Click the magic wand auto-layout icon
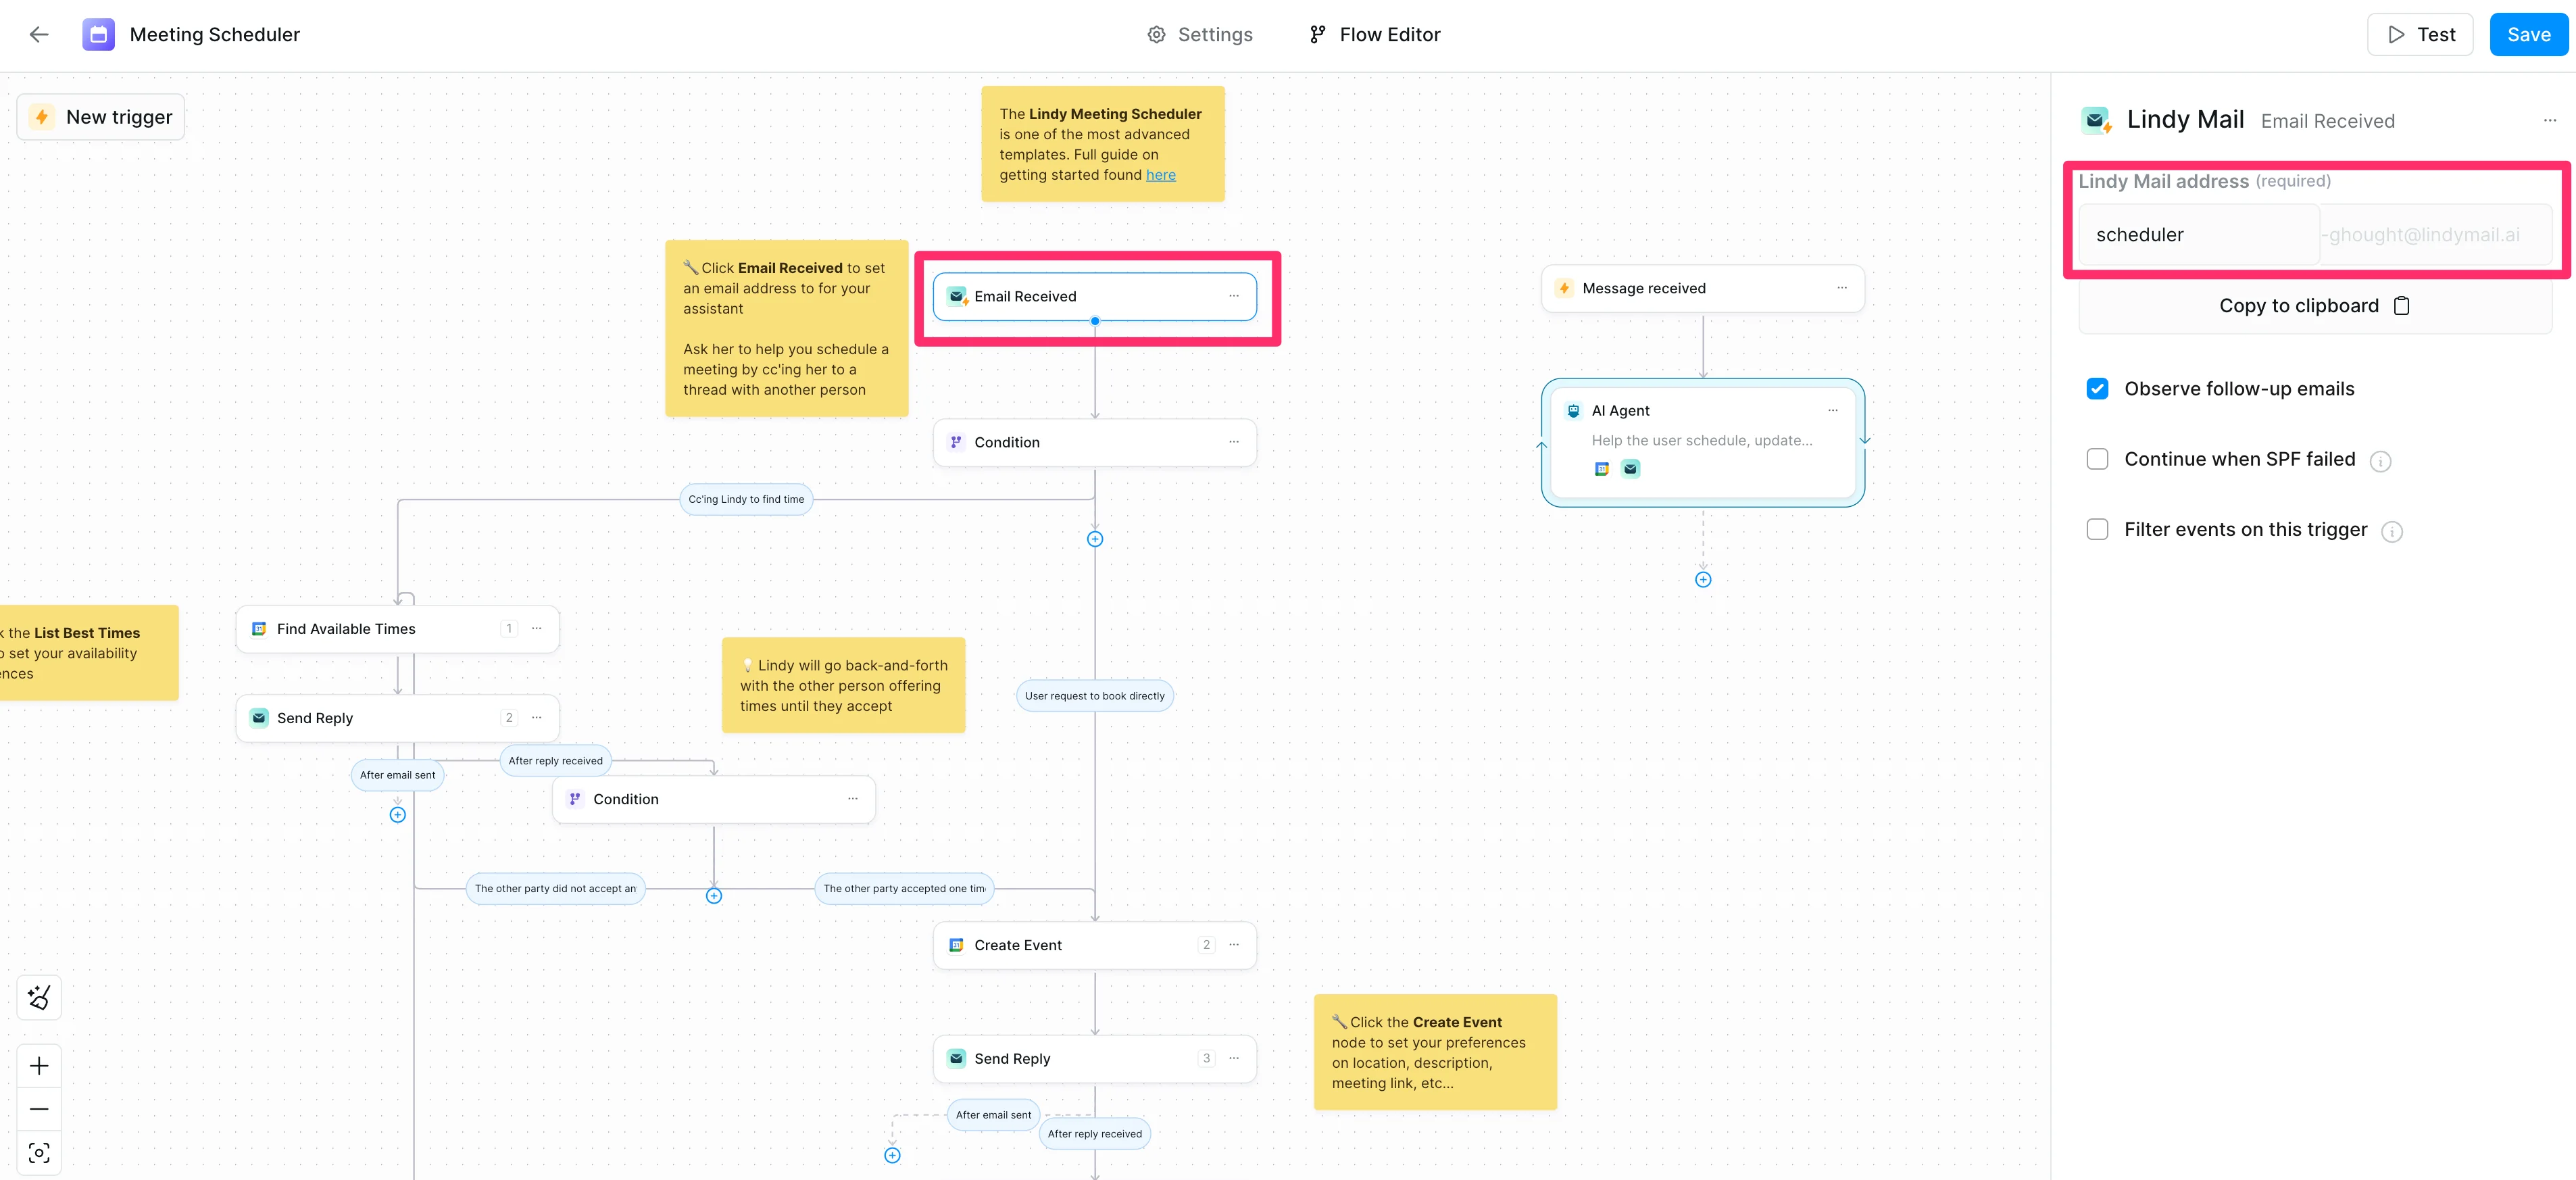The width and height of the screenshot is (2576, 1180). pos(39,997)
